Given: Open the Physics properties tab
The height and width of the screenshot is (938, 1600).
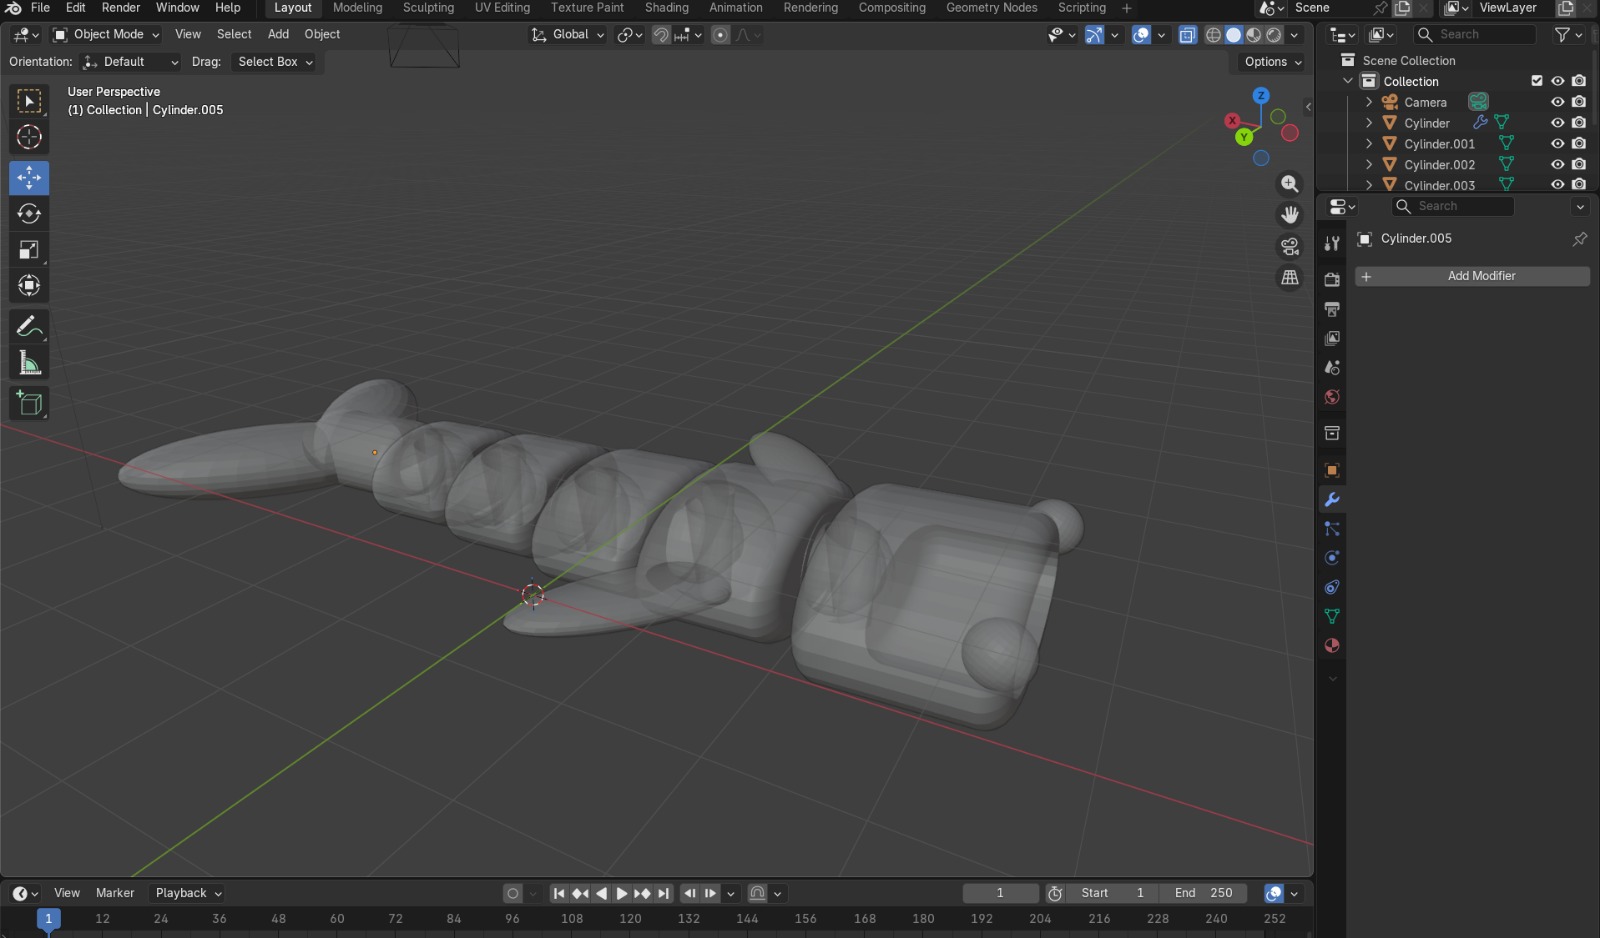Looking at the screenshot, I should pyautogui.click(x=1332, y=558).
